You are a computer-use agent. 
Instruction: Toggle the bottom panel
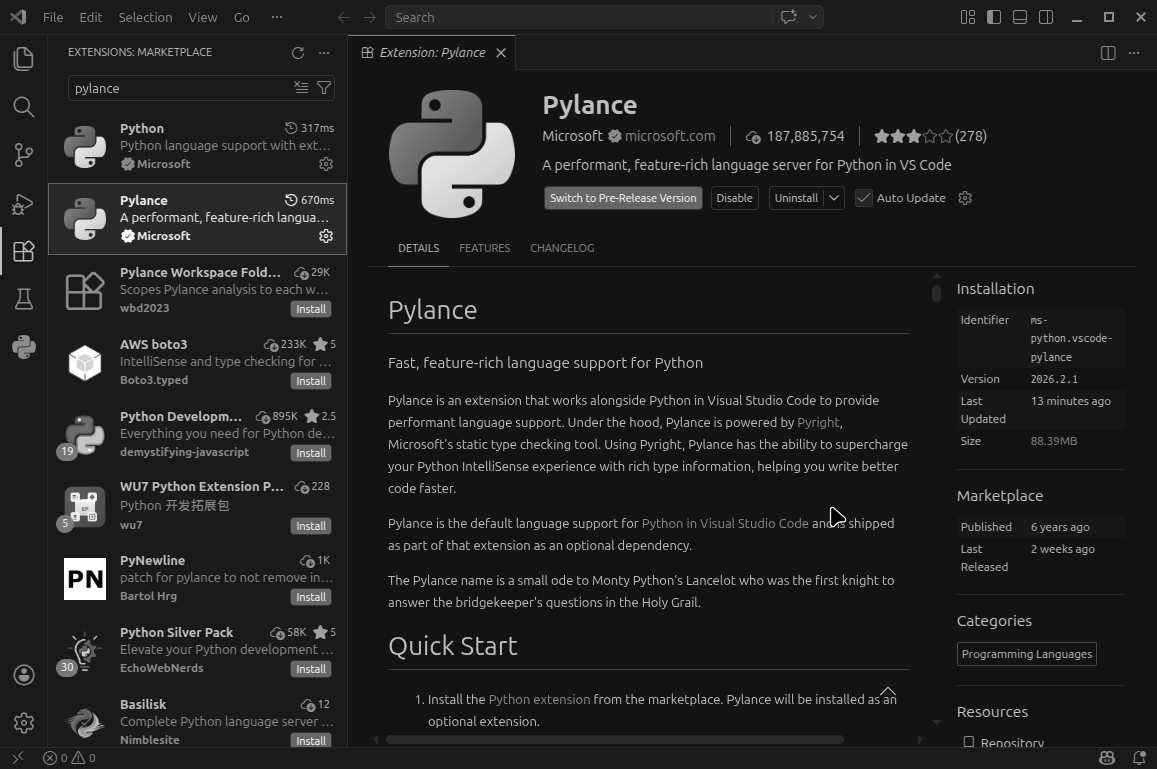pos(1020,17)
